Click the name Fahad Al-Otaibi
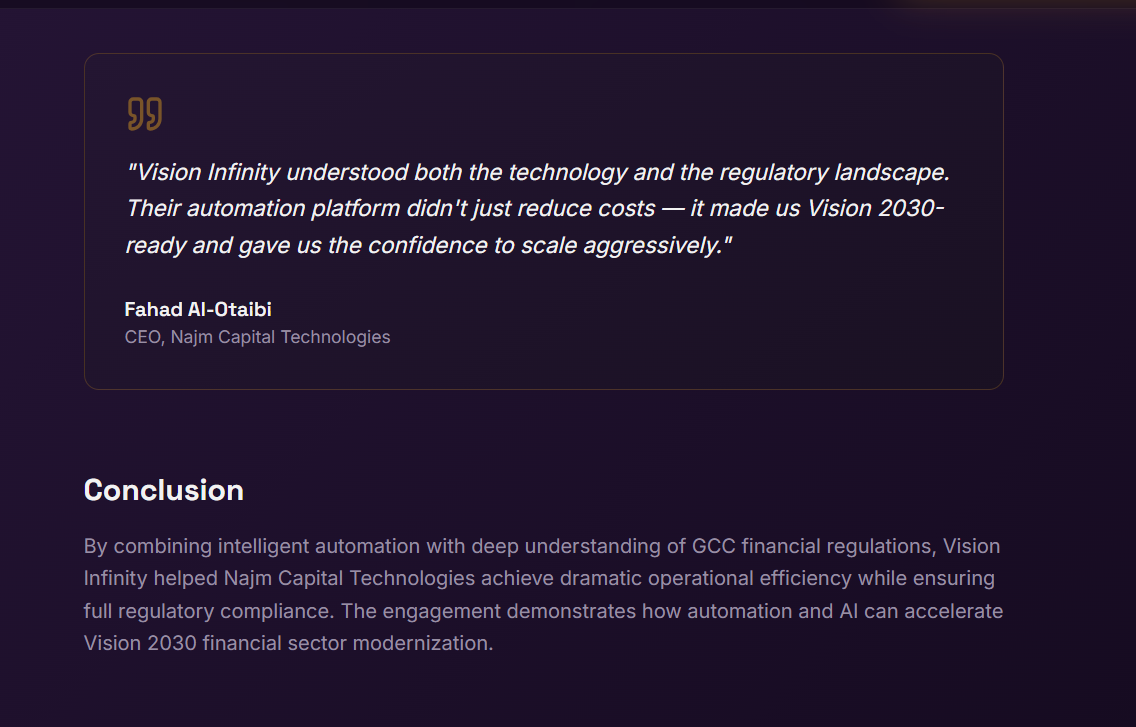The width and height of the screenshot is (1136, 727). [198, 309]
